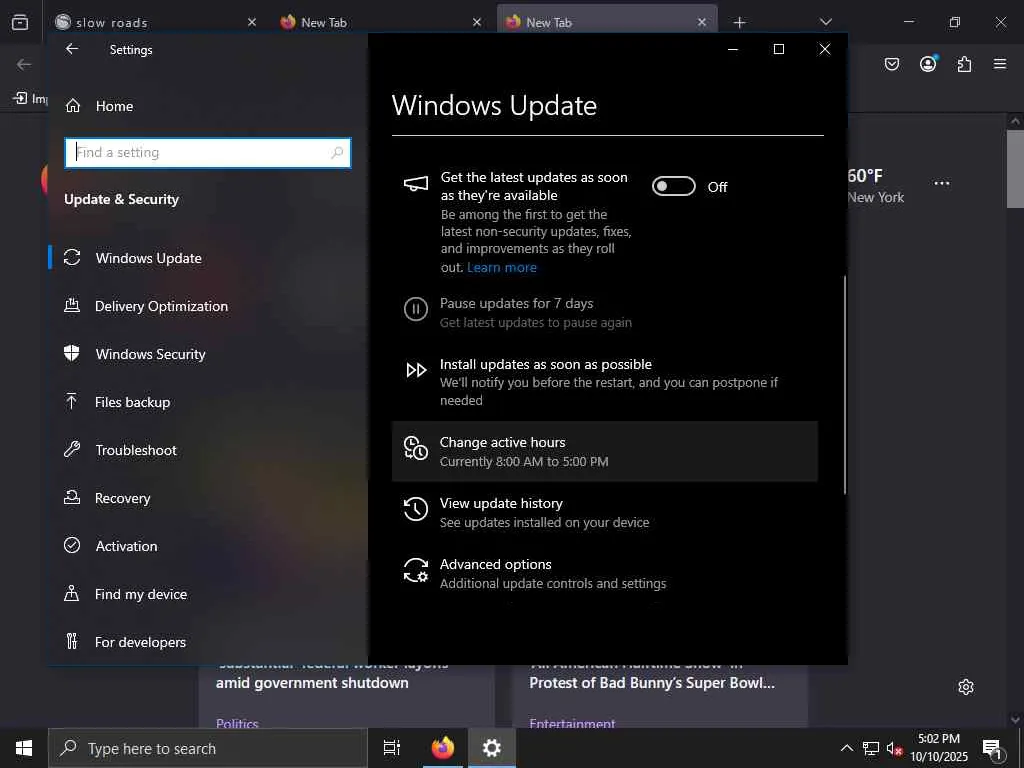This screenshot has width=1024, height=768.
Task: Focus the Find a setting search box
Action: coord(208,153)
